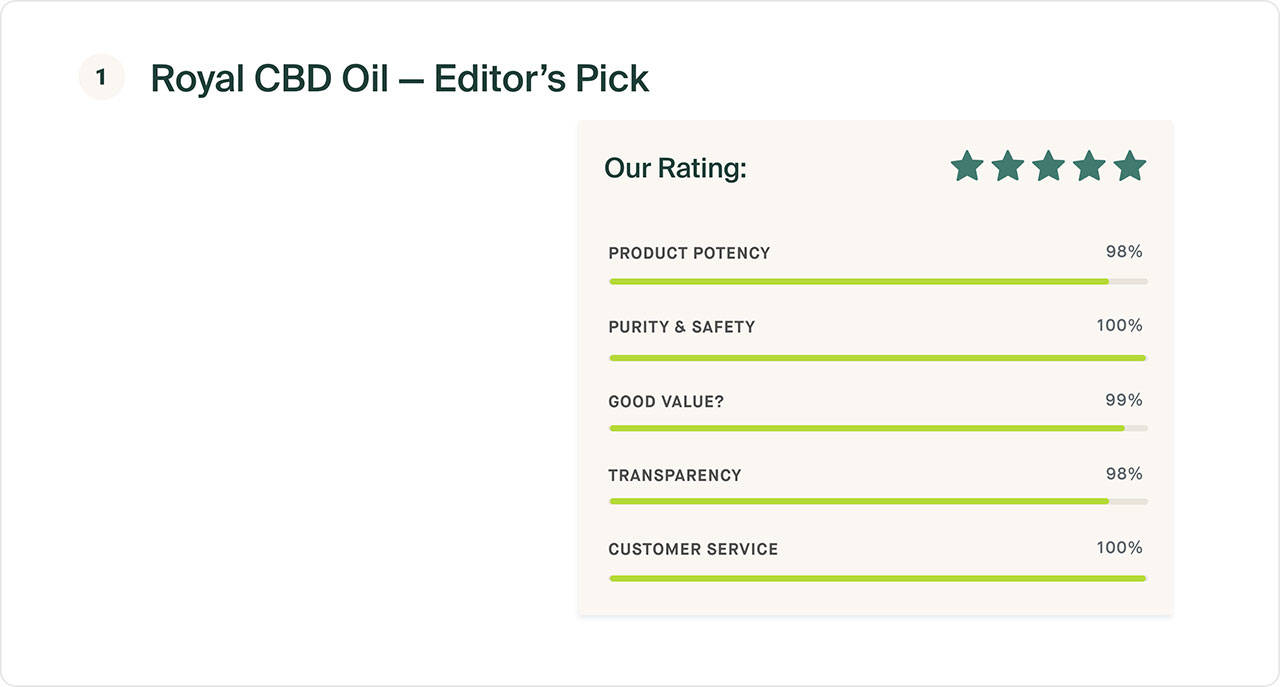Click the third rating star
The width and height of the screenshot is (1280, 687).
pyautogui.click(x=1048, y=166)
